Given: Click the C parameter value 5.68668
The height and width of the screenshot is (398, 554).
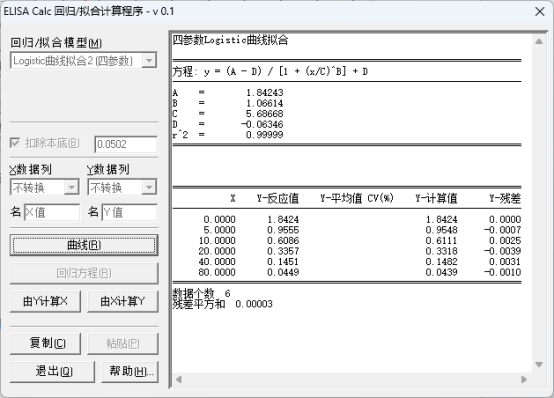Looking at the screenshot, I should coord(265,114).
